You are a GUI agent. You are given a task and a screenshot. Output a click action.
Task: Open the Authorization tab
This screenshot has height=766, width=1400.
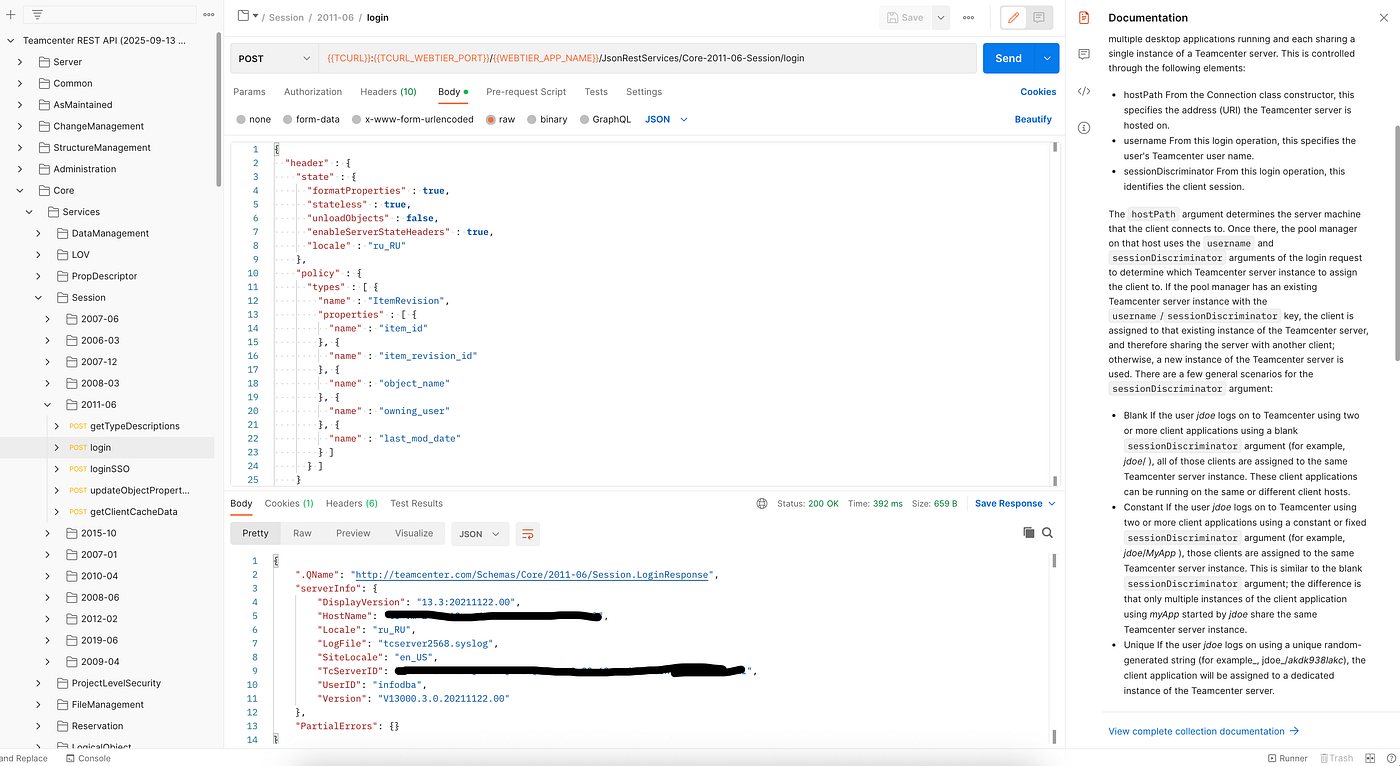313,92
